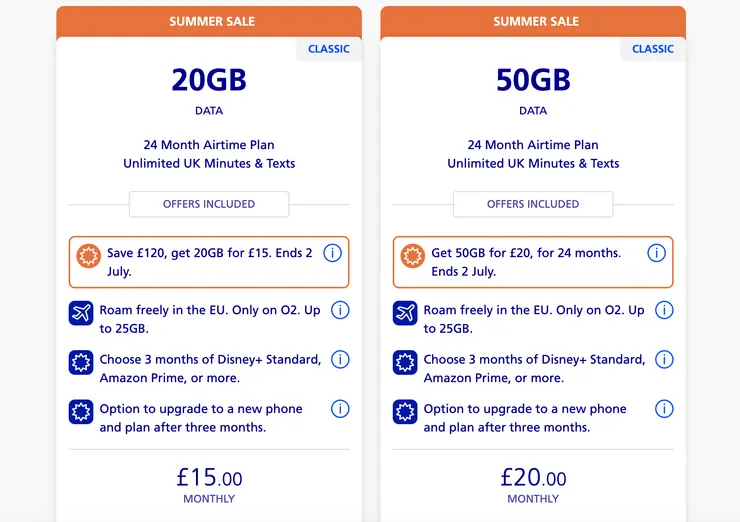Viewport: 740px width, 522px height.
Task: Open info for 50GB for £20 offer
Action: [x=657, y=253]
